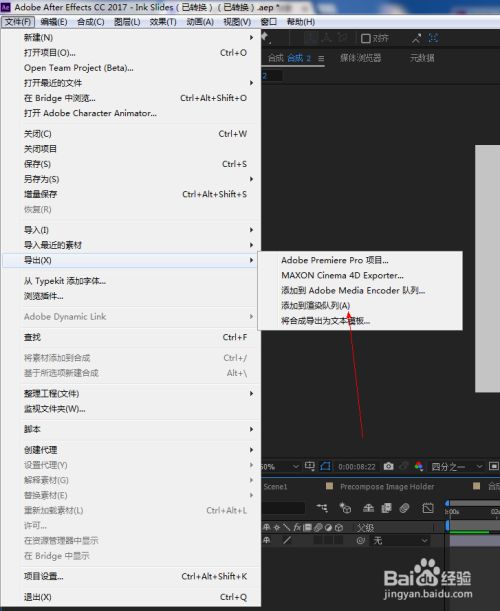Screen dimensions: 500x611
Task: Toggle the 对齐 snapping checkbox
Action: (366, 39)
